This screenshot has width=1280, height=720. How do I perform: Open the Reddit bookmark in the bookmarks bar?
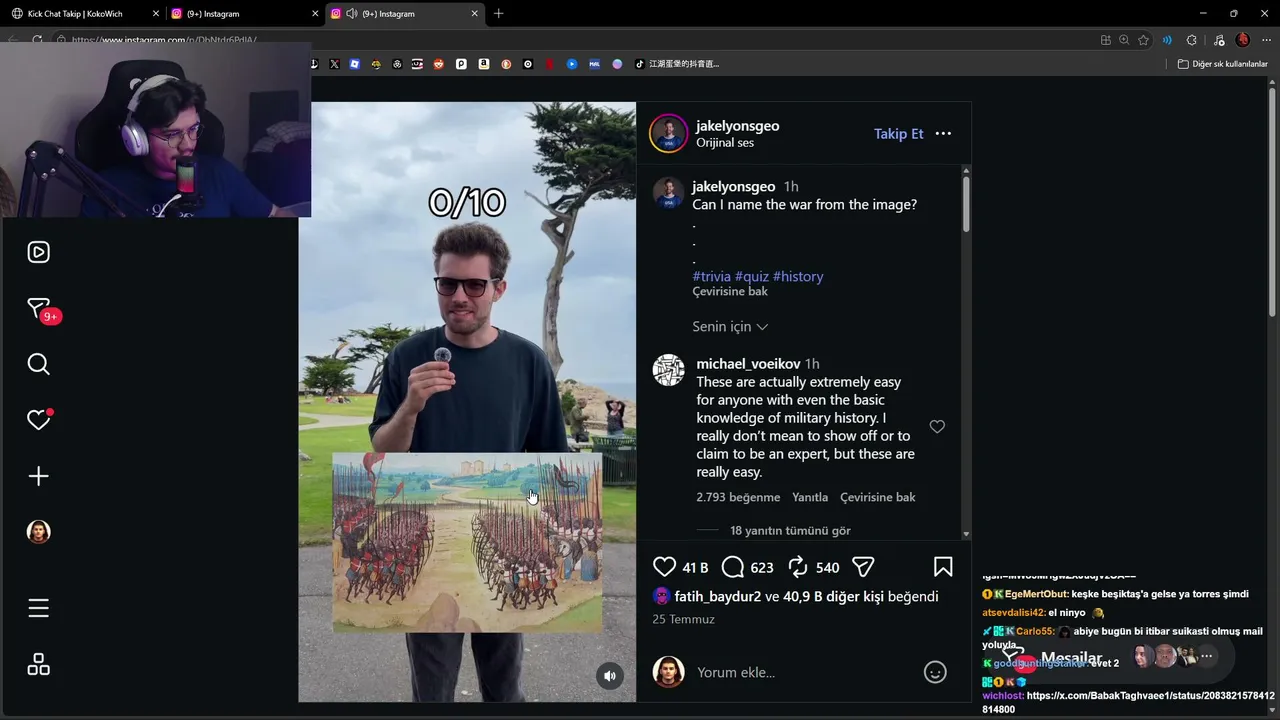439,64
